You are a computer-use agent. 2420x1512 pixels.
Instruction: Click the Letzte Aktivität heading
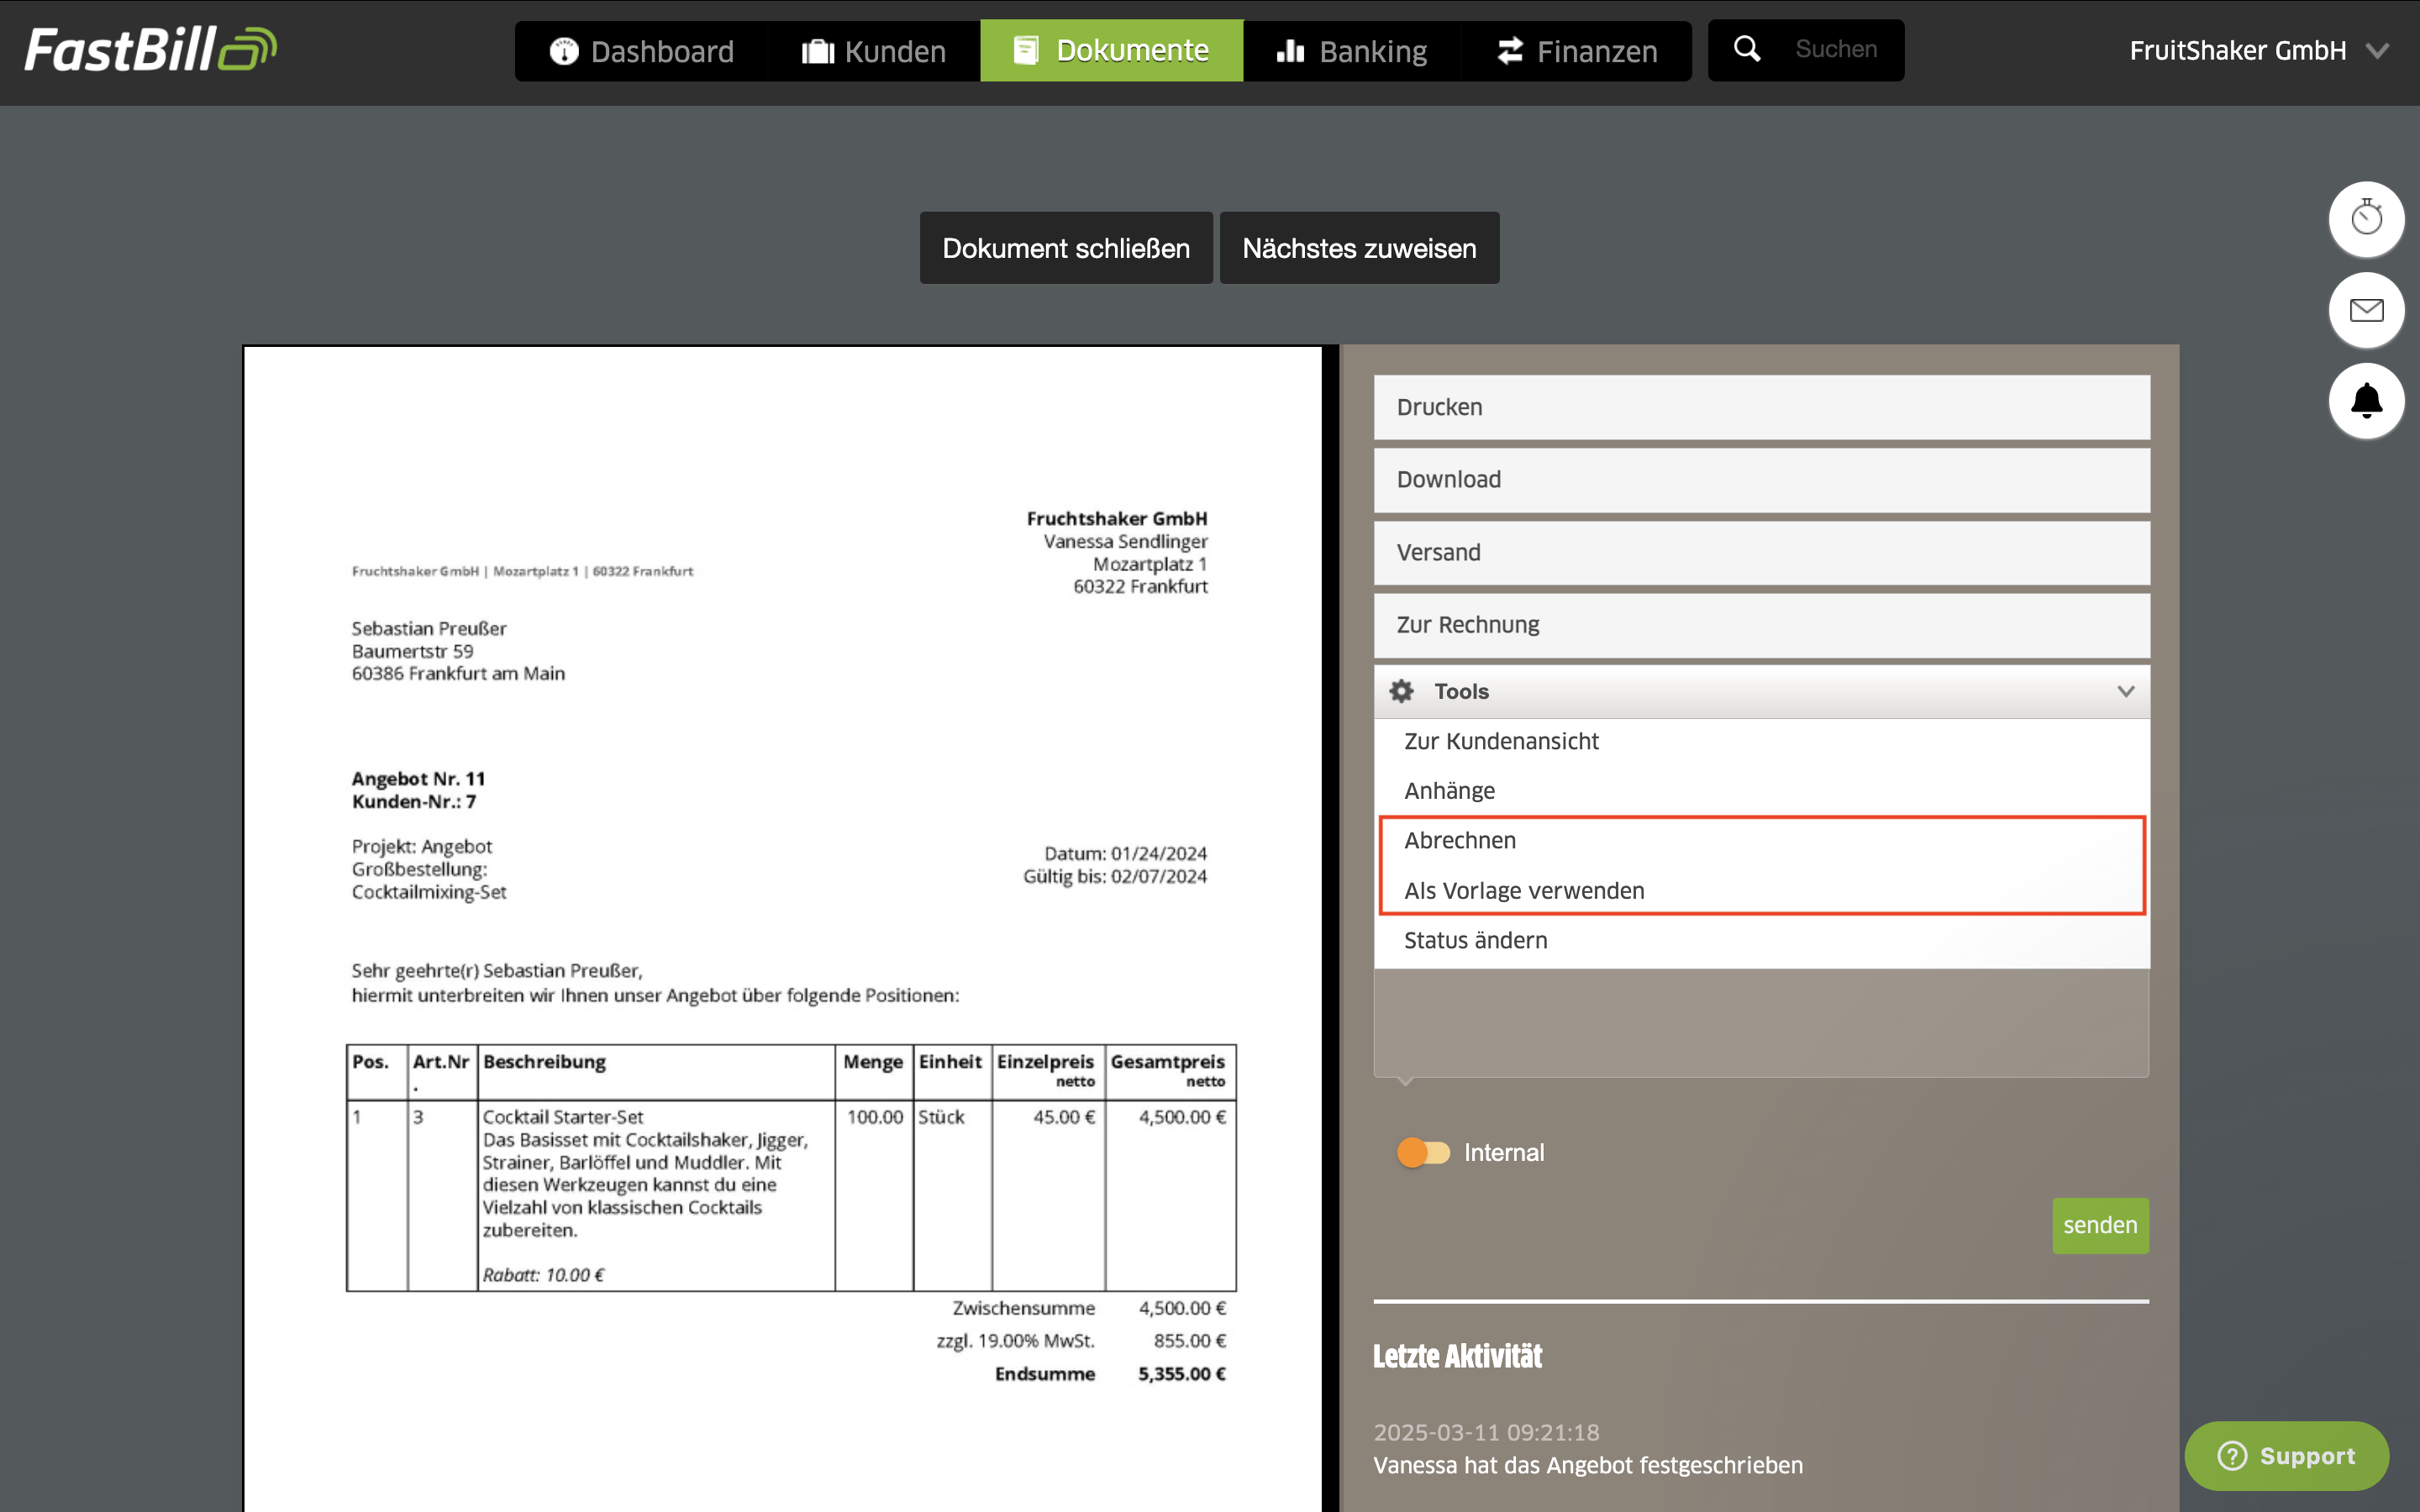click(x=1457, y=1356)
